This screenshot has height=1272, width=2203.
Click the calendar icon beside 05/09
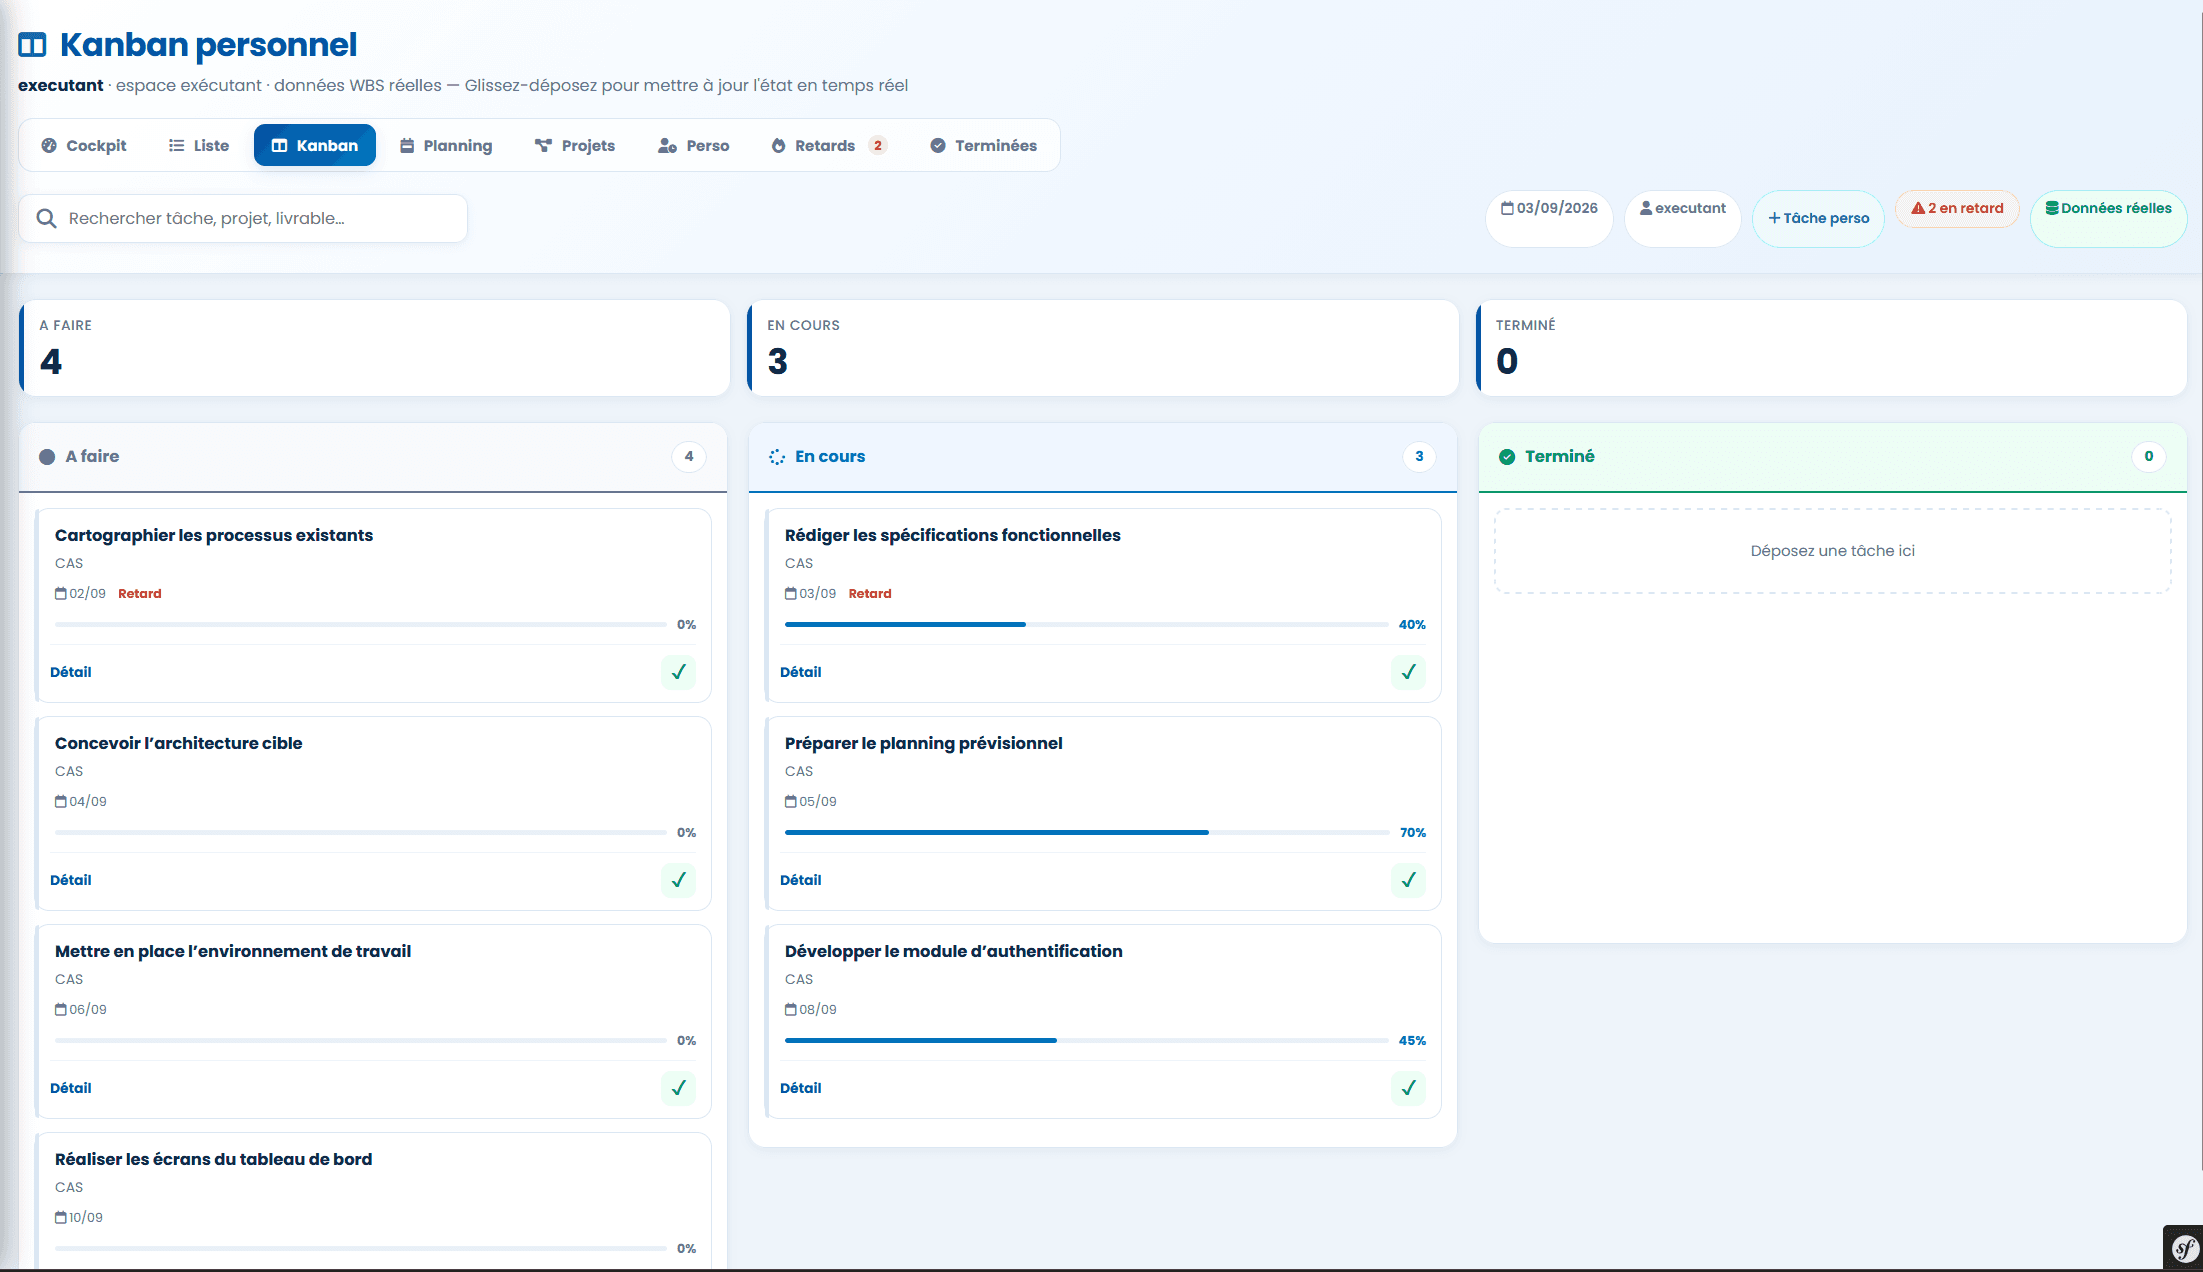click(791, 802)
